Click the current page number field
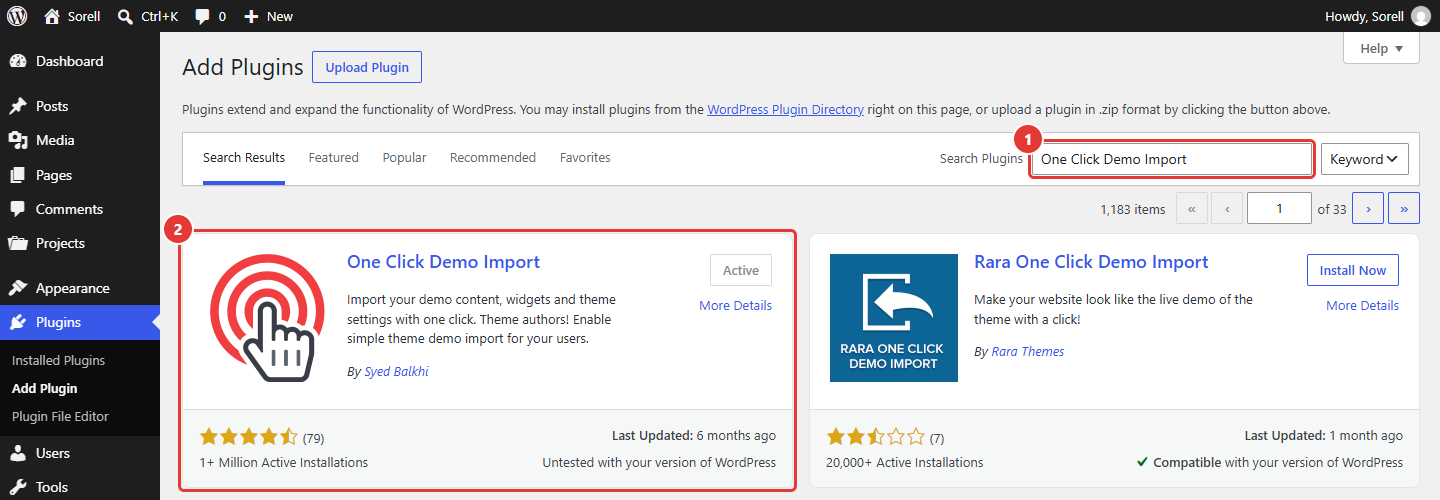This screenshot has width=1440, height=500. tap(1279, 209)
